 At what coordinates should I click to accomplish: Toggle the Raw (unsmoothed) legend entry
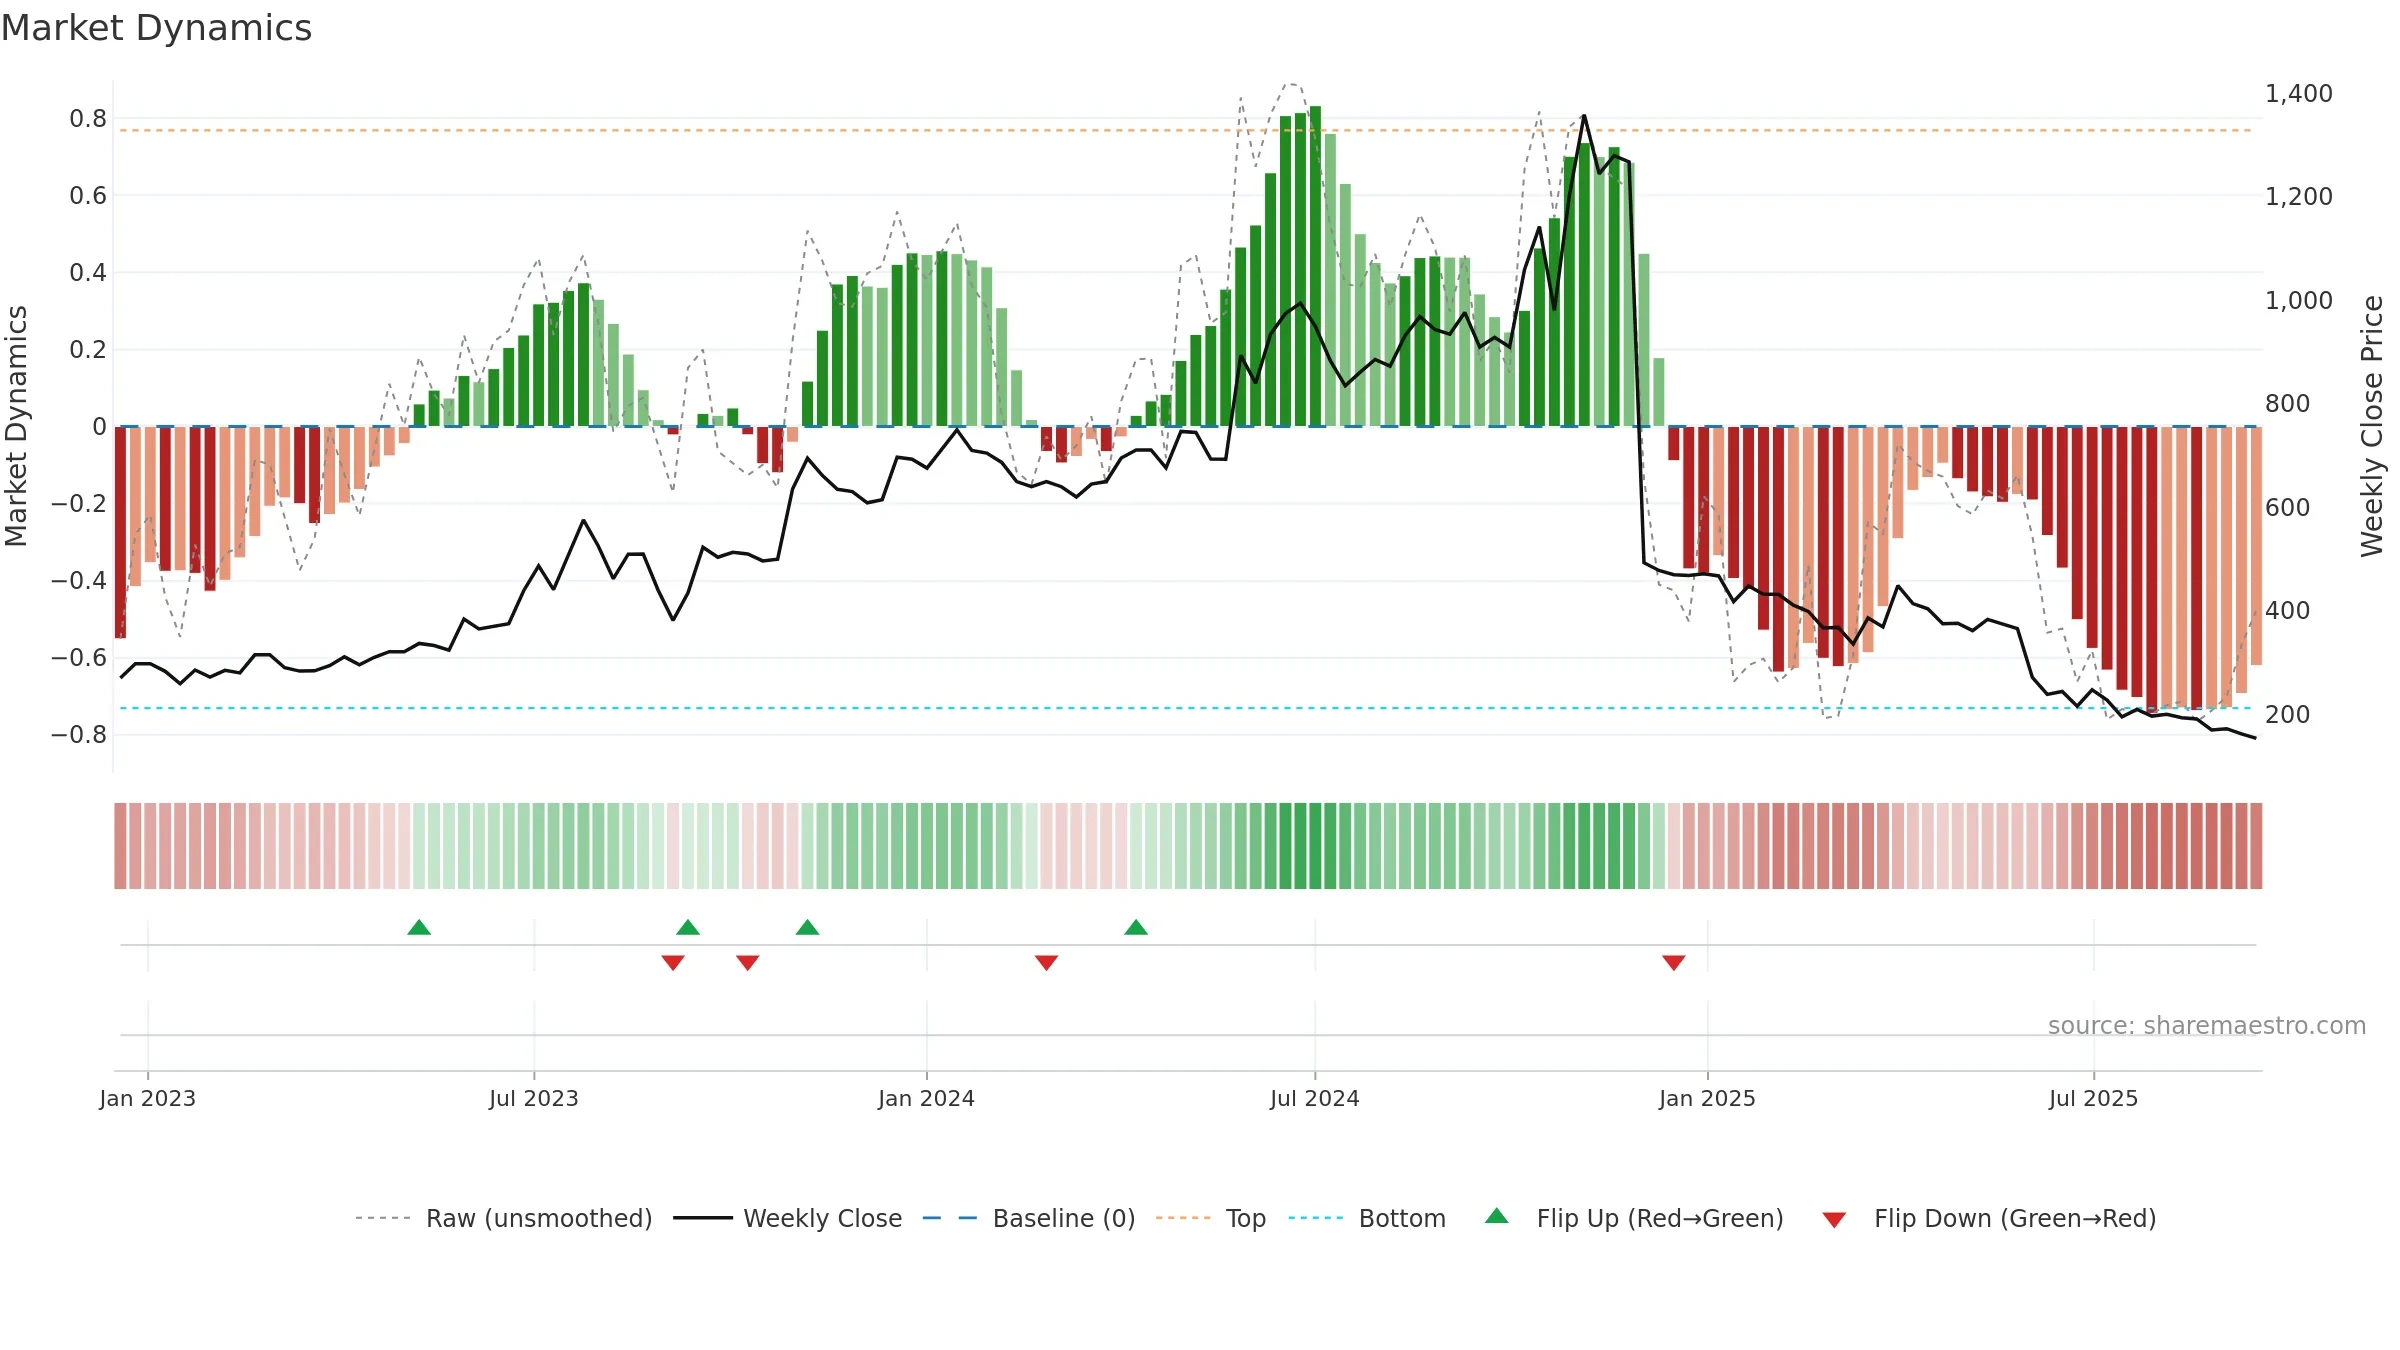click(x=504, y=1218)
